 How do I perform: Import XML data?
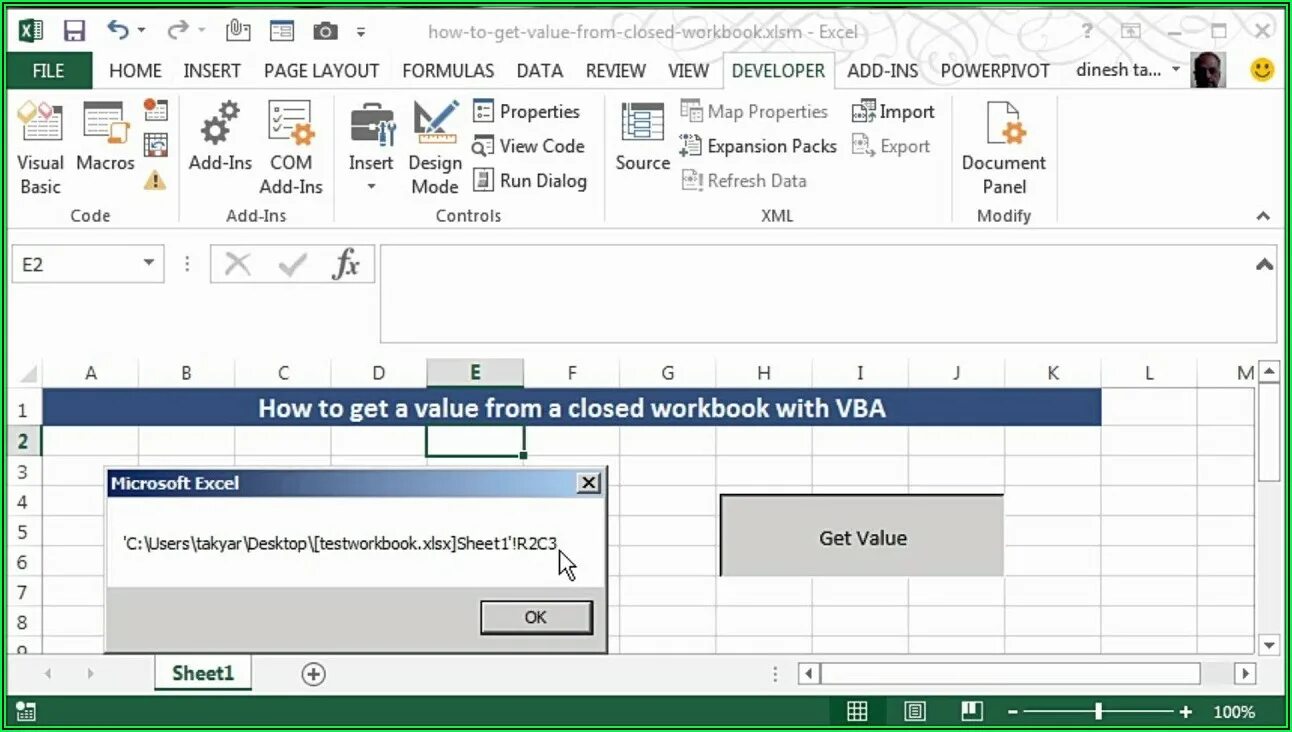pos(893,111)
